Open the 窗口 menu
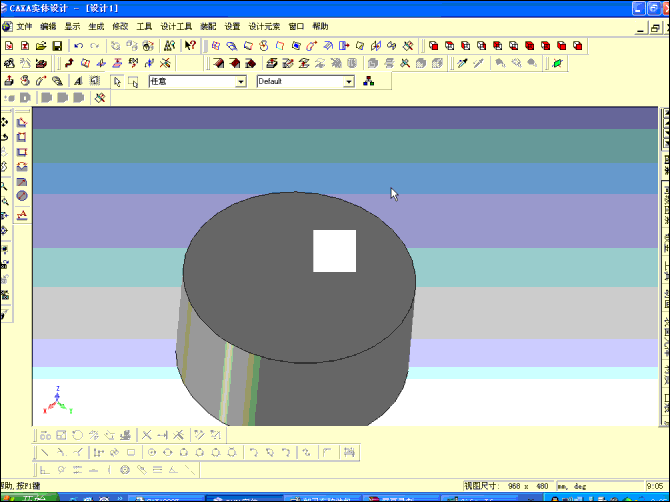This screenshot has height=502, width=670. point(296,26)
